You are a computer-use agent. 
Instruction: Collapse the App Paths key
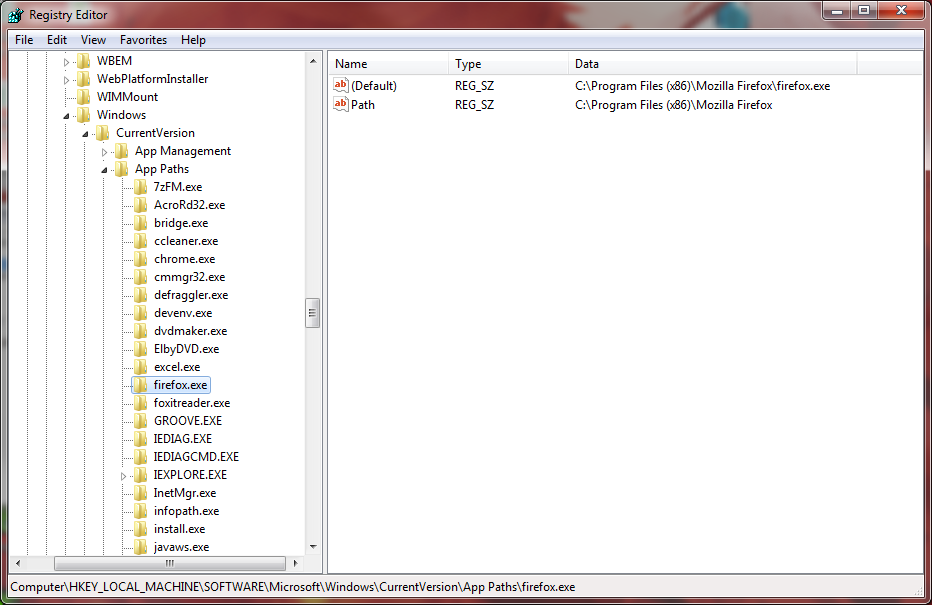click(105, 170)
